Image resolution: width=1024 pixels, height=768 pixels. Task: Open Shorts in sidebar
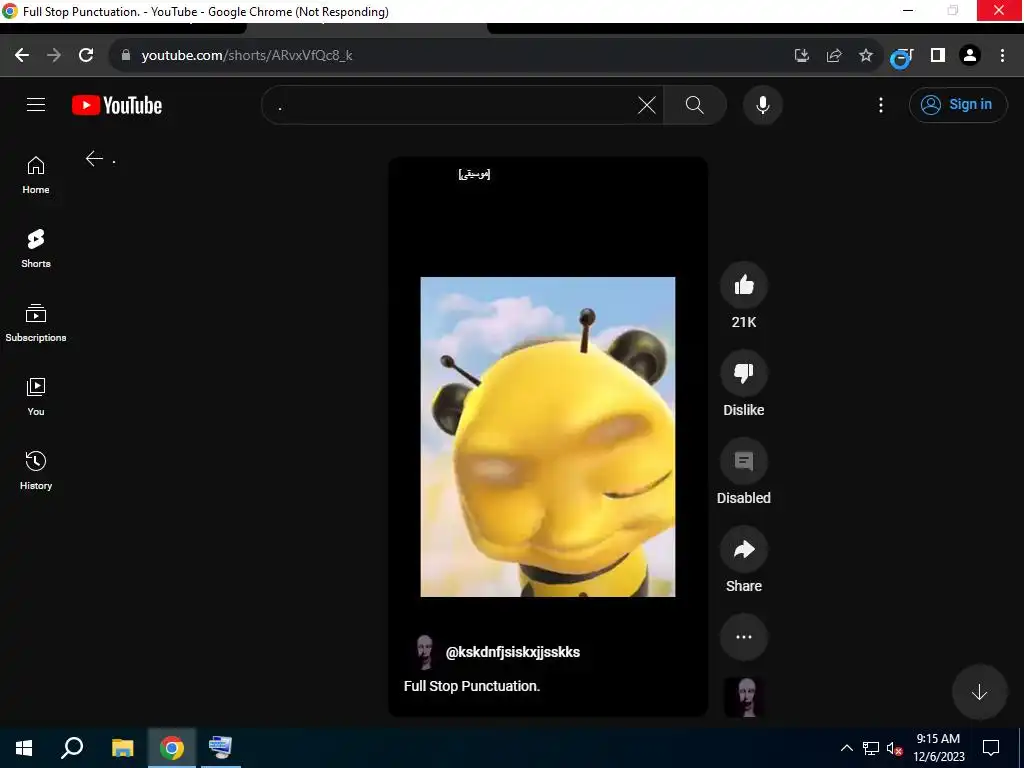coord(36,249)
